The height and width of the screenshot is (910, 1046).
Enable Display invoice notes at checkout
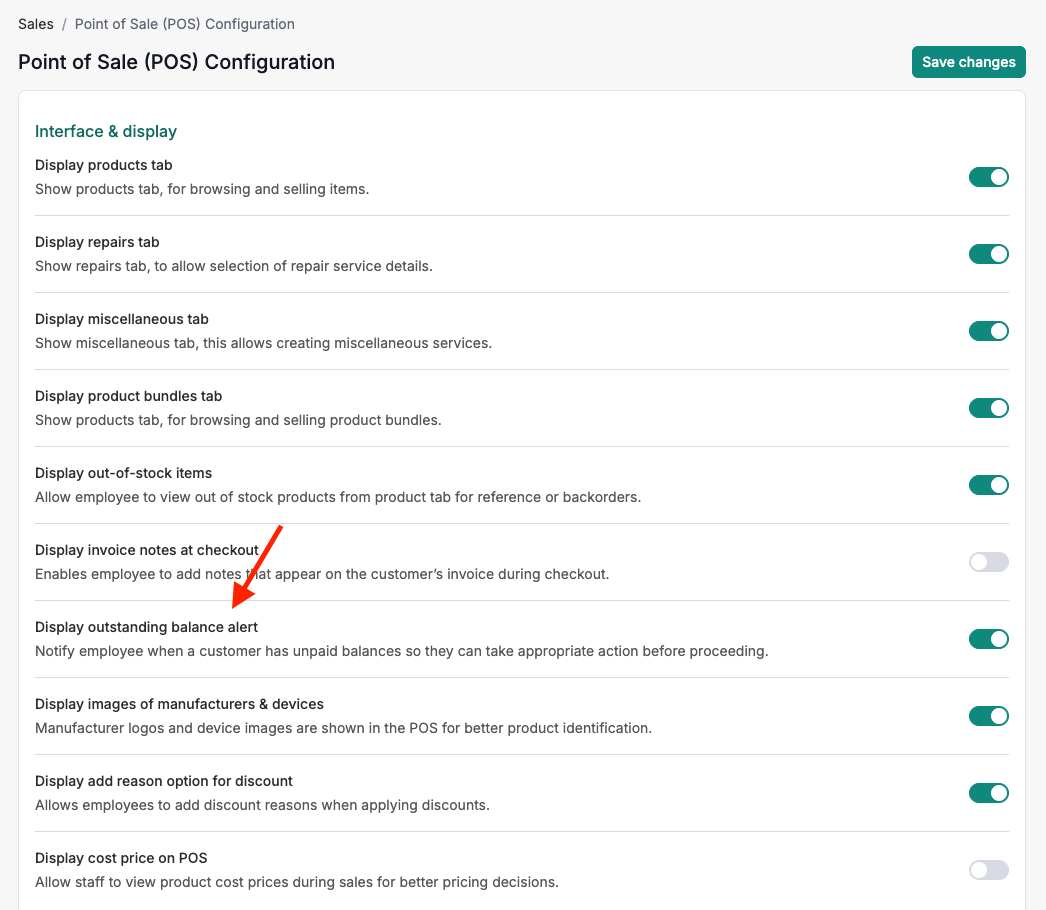click(988, 562)
